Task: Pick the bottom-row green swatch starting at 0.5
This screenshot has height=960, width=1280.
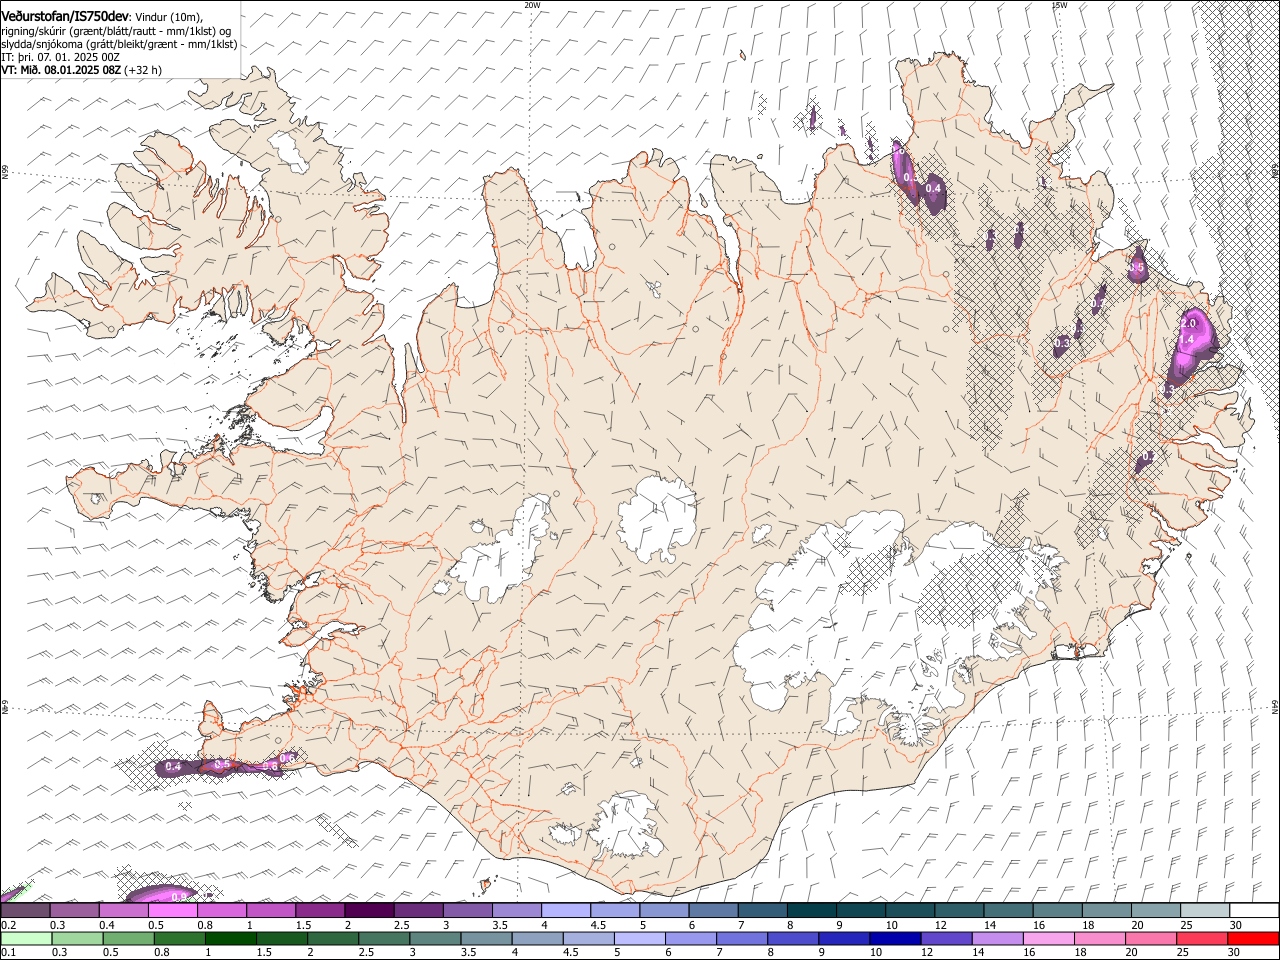Action: tap(128, 939)
